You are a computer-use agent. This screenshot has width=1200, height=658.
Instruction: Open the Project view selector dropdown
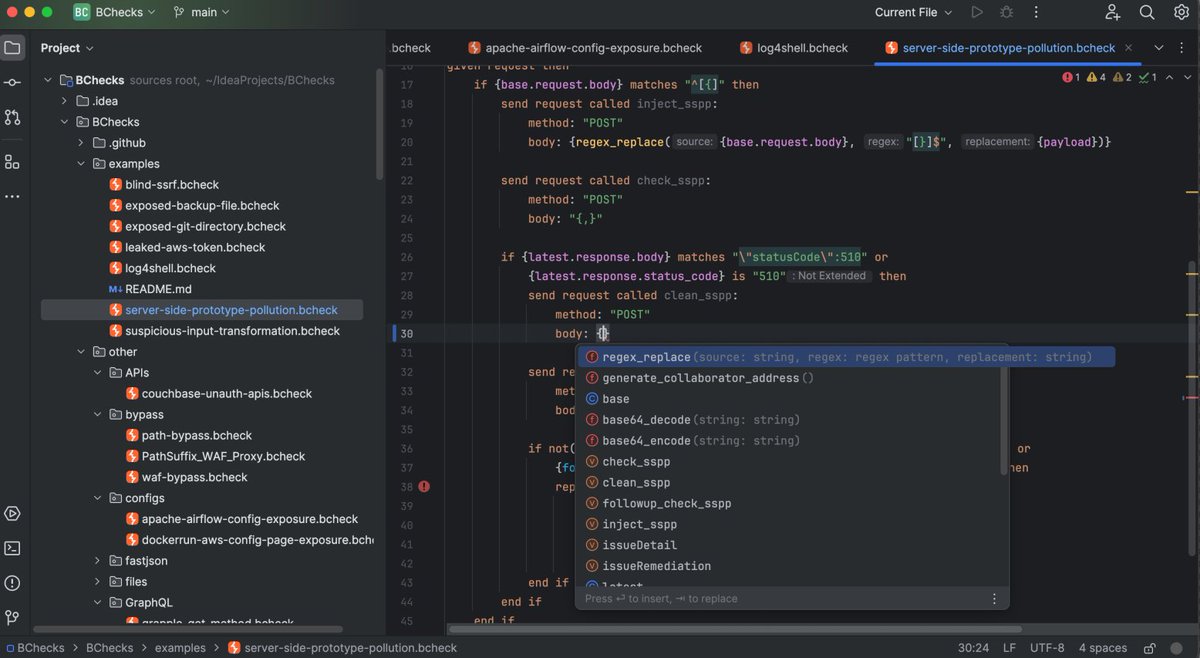[x=67, y=48]
